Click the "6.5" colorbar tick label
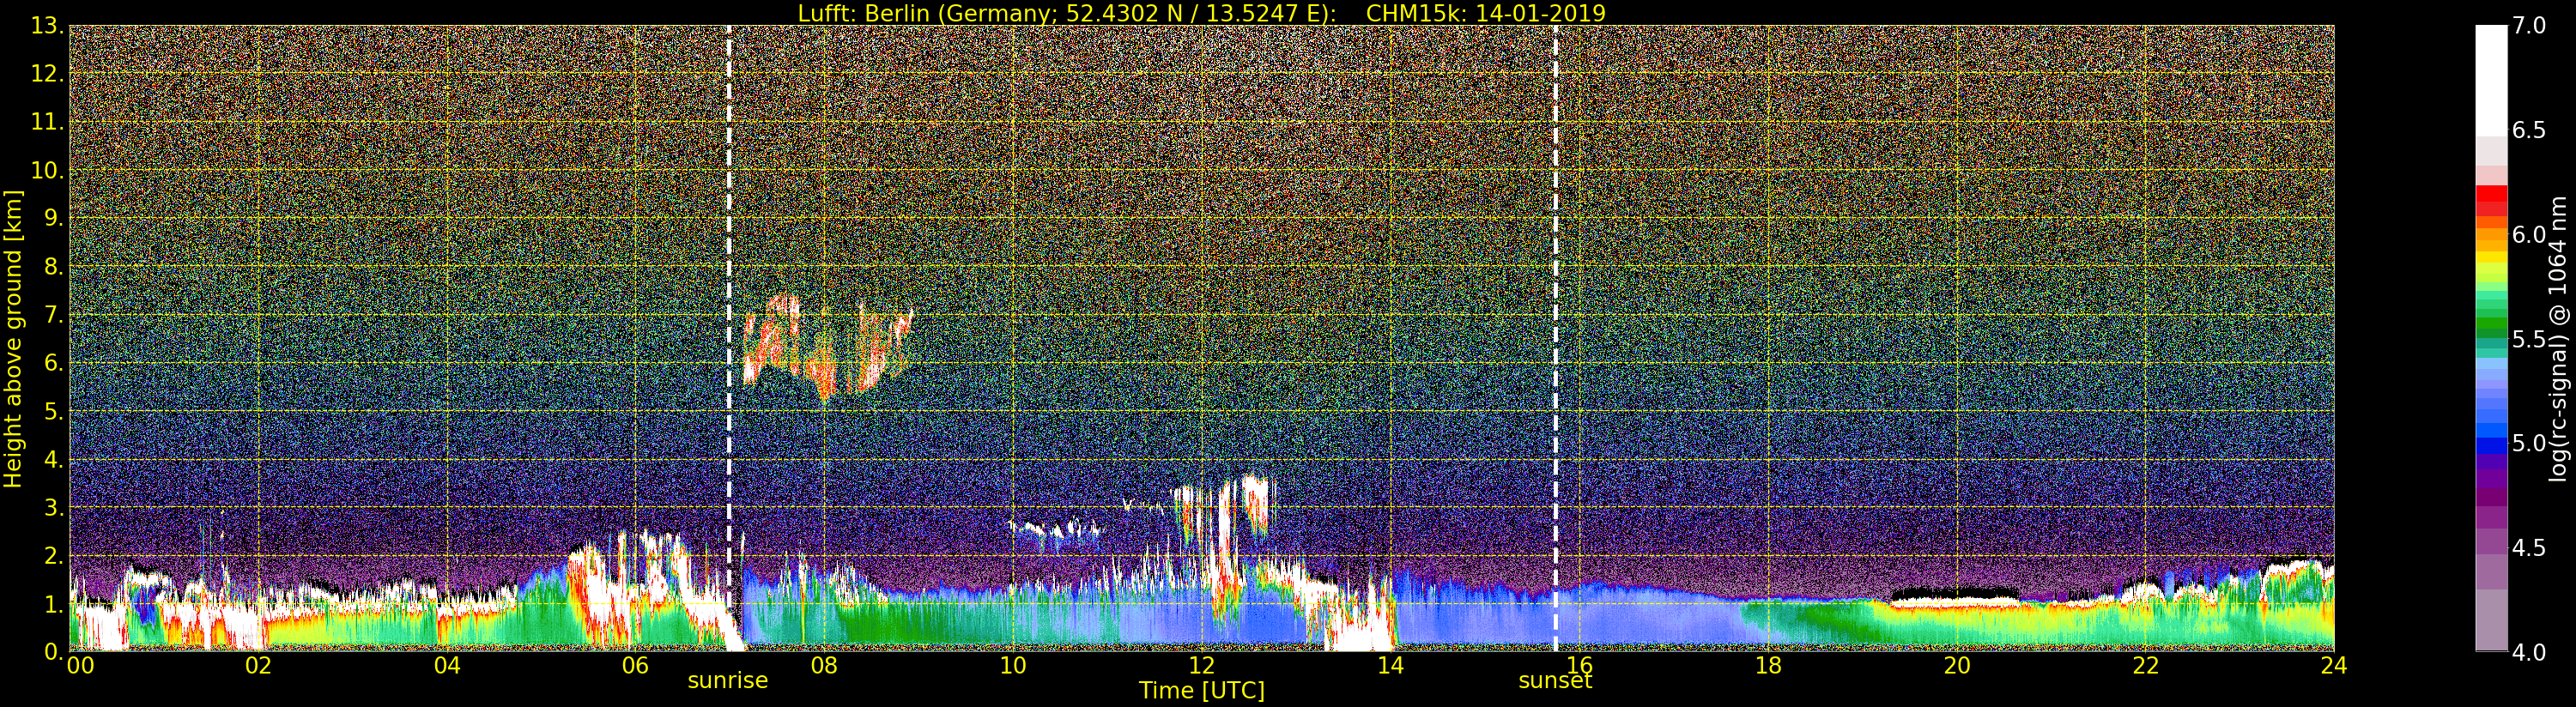 2529,130
